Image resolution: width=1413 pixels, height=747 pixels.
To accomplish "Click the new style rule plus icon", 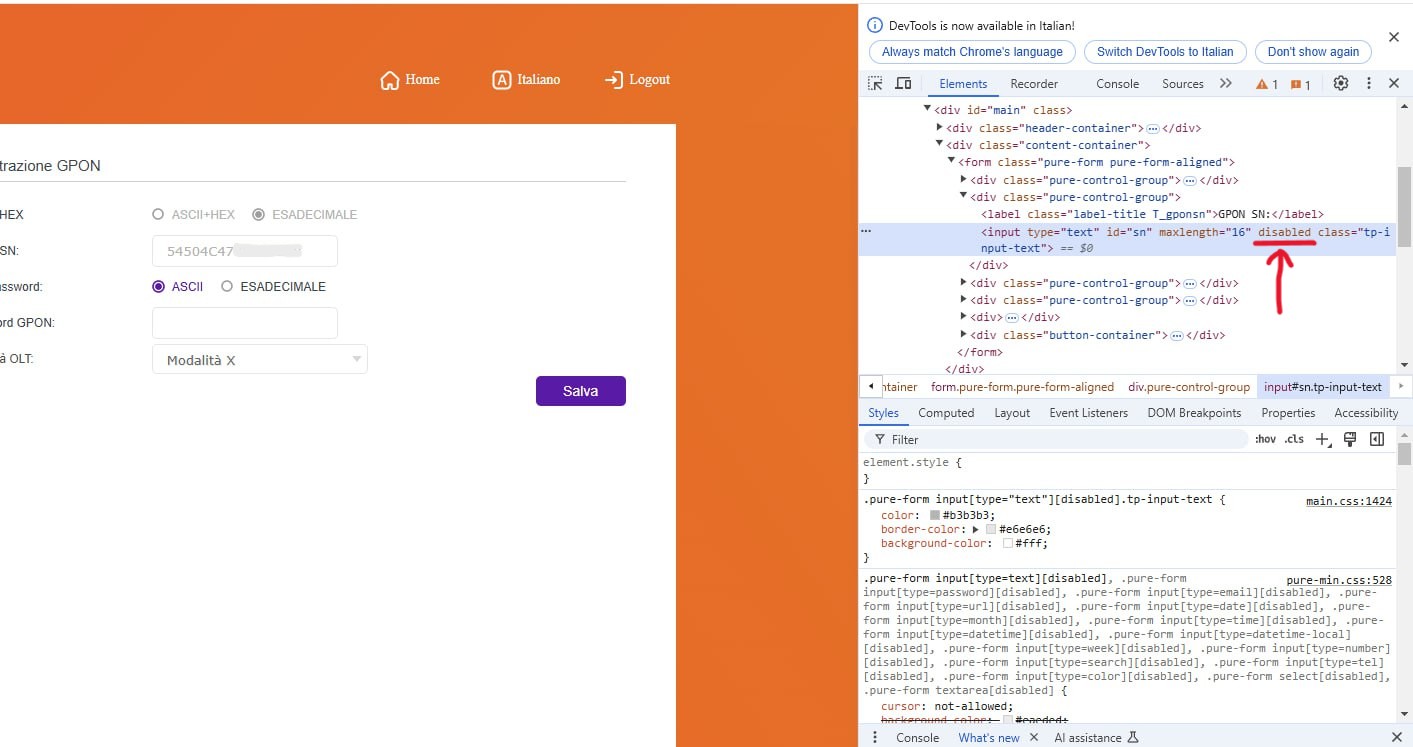I will (x=1323, y=439).
